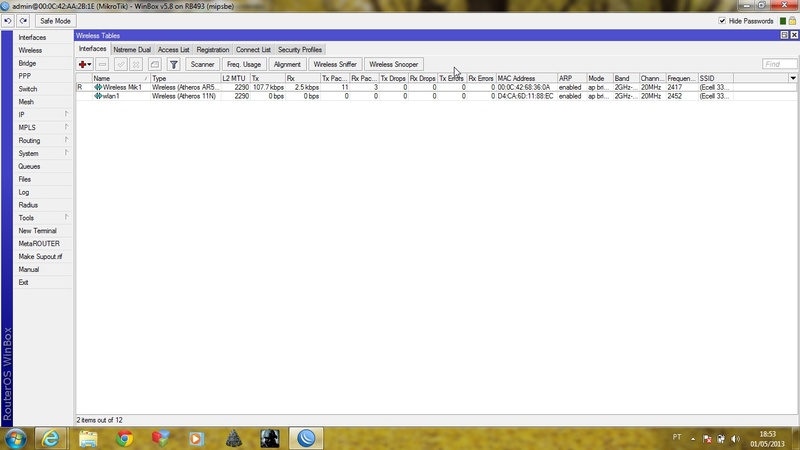Image resolution: width=800 pixels, height=450 pixels.
Task: Switch to Nstreme Dual tab
Action: (132, 49)
